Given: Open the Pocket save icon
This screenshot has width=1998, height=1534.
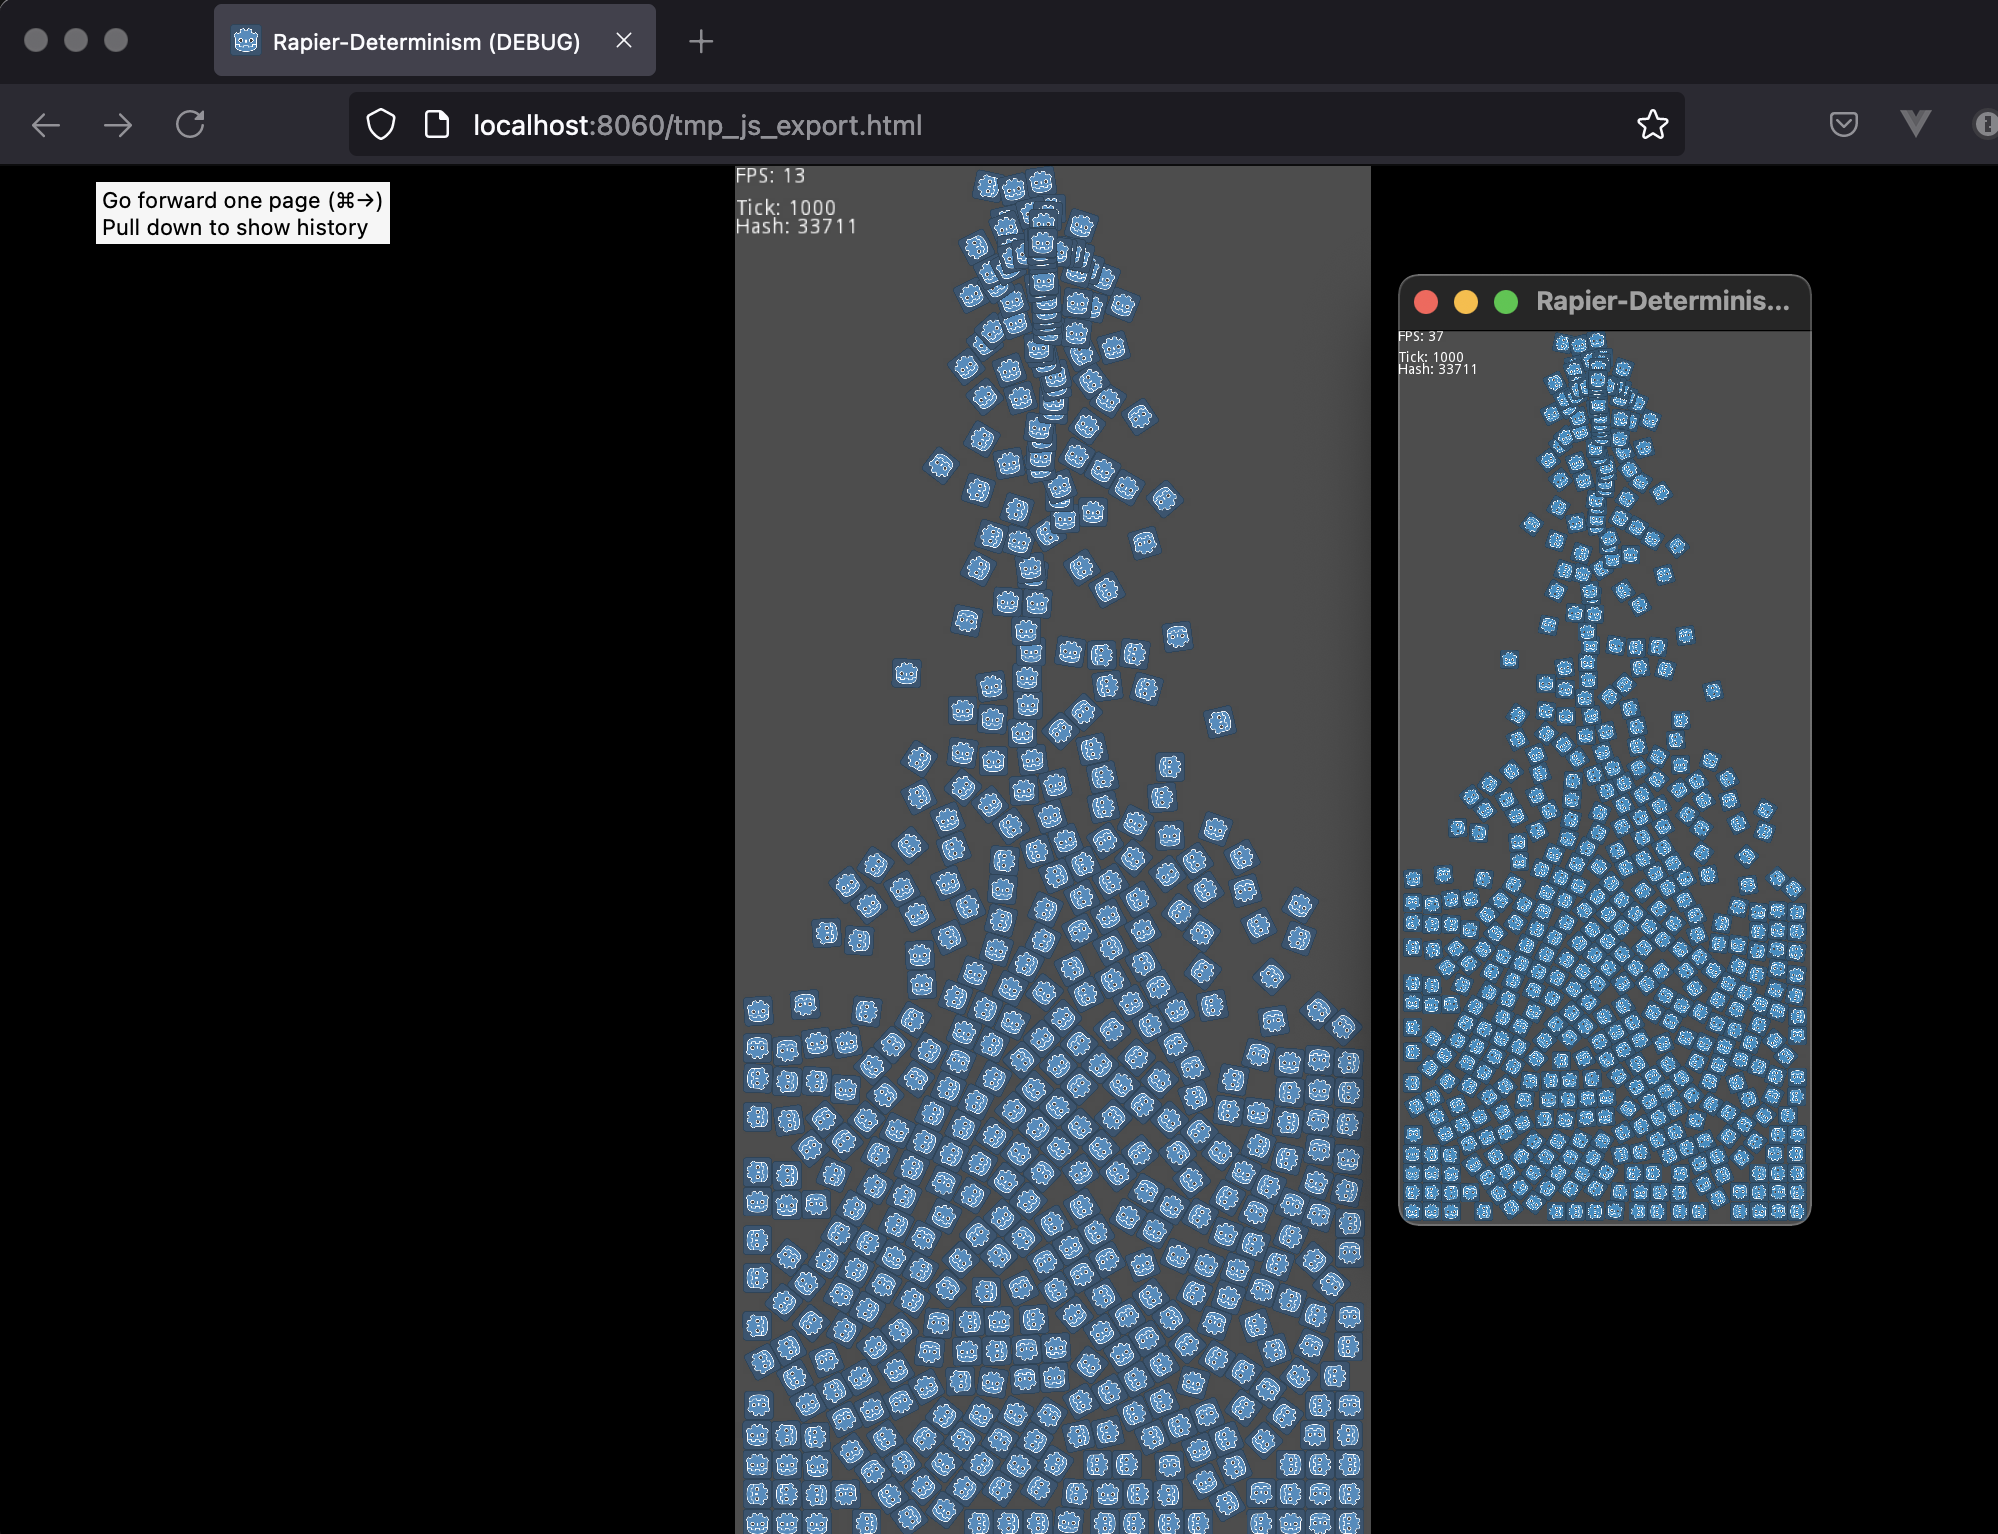Looking at the screenshot, I should coord(1843,124).
